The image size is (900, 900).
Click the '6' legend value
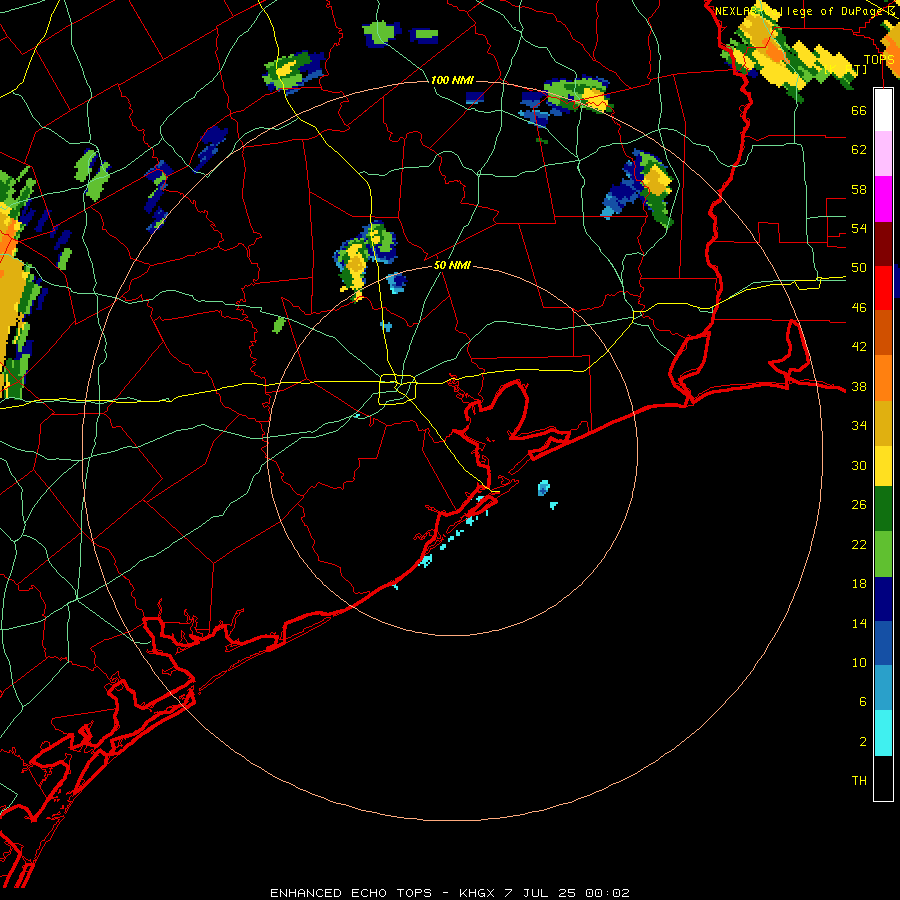click(863, 702)
